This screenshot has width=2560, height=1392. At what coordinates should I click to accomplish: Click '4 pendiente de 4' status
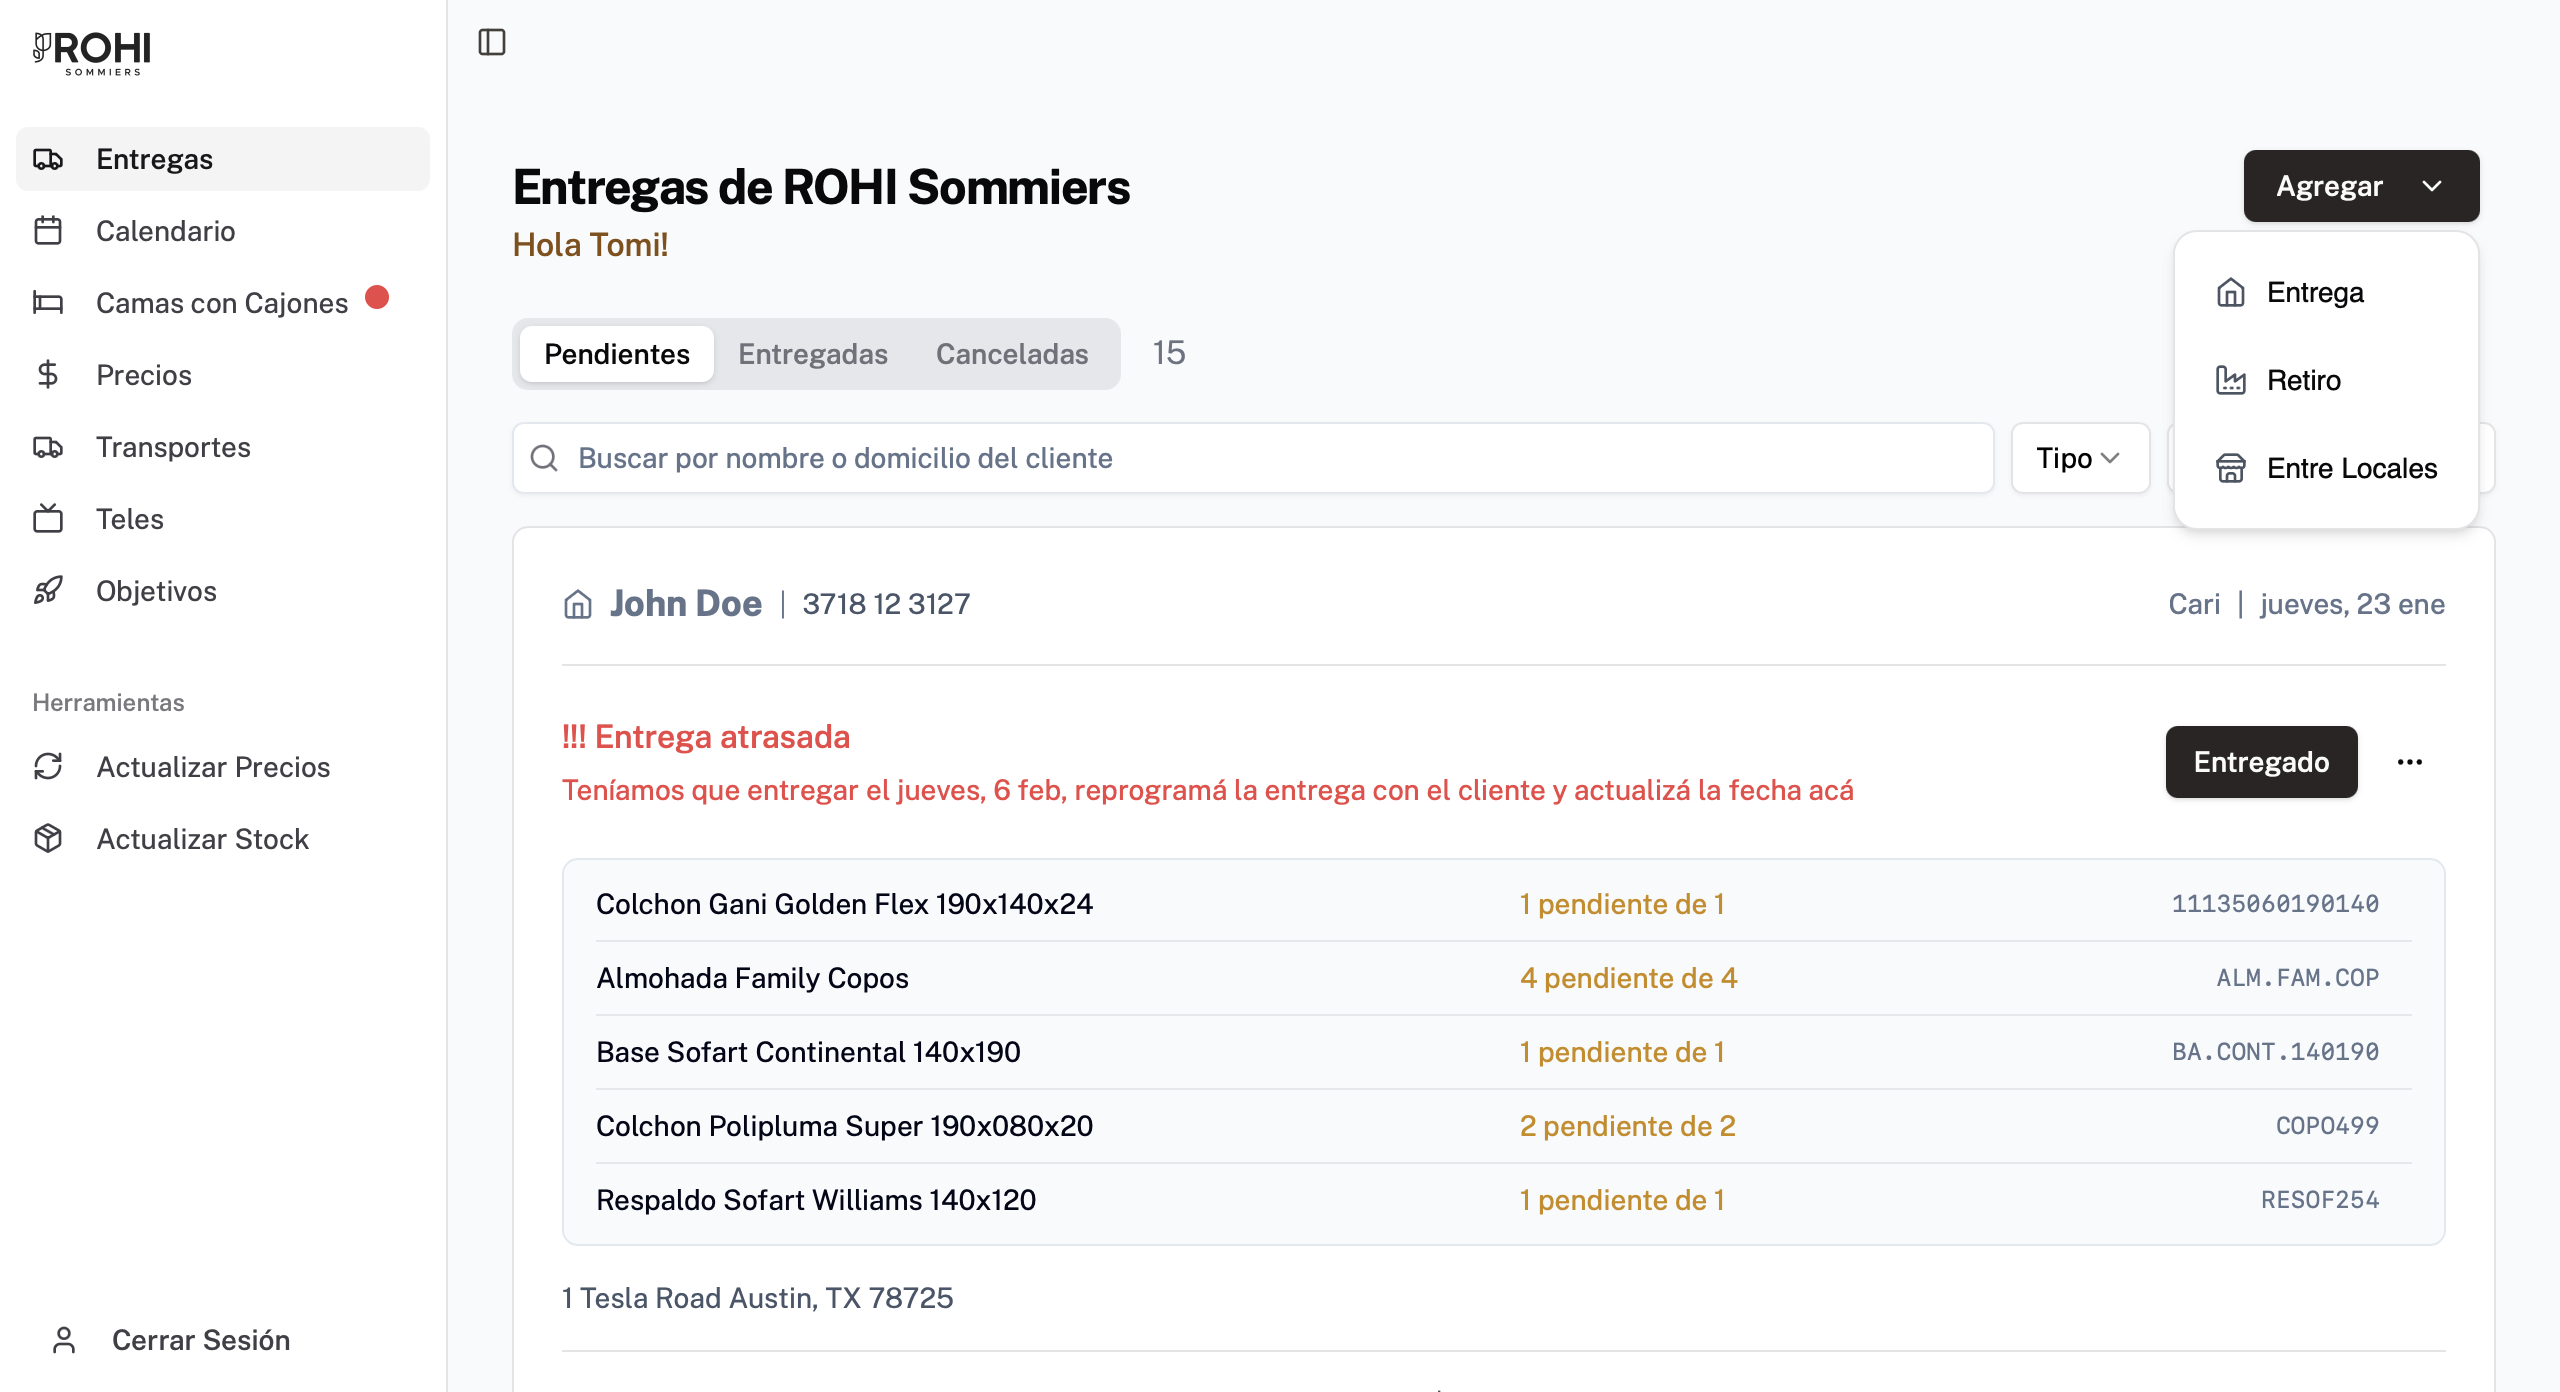1629,978
